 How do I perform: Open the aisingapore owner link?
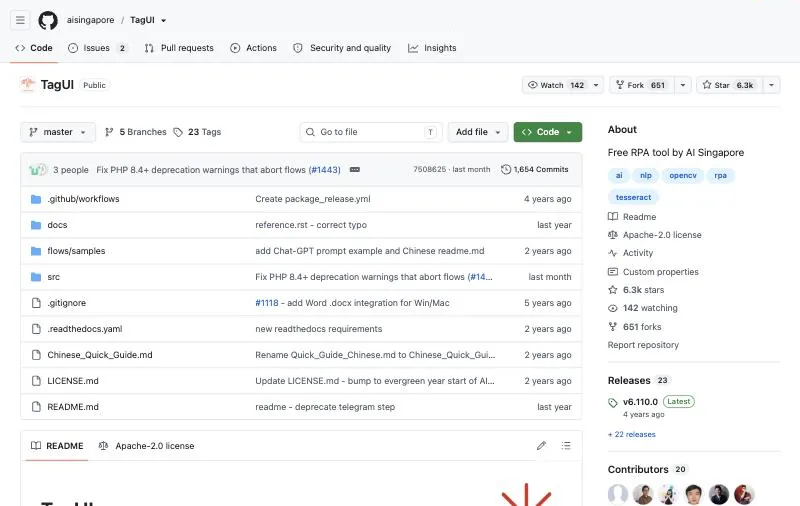(90, 20)
